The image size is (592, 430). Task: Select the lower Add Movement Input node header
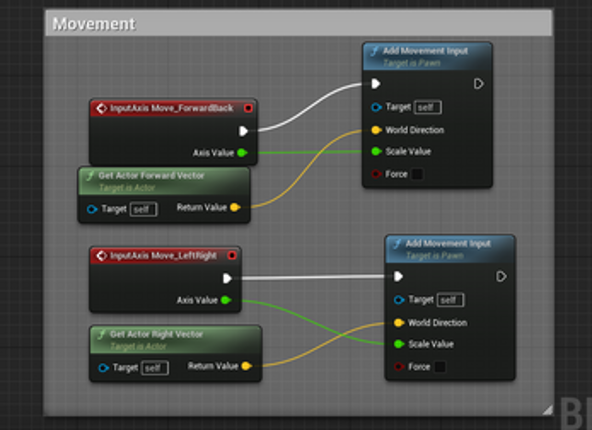[x=450, y=249]
